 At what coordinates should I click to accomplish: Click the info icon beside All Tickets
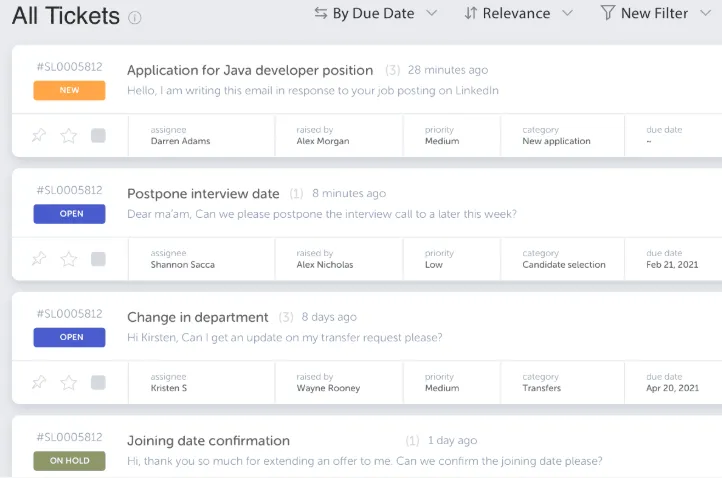134,18
